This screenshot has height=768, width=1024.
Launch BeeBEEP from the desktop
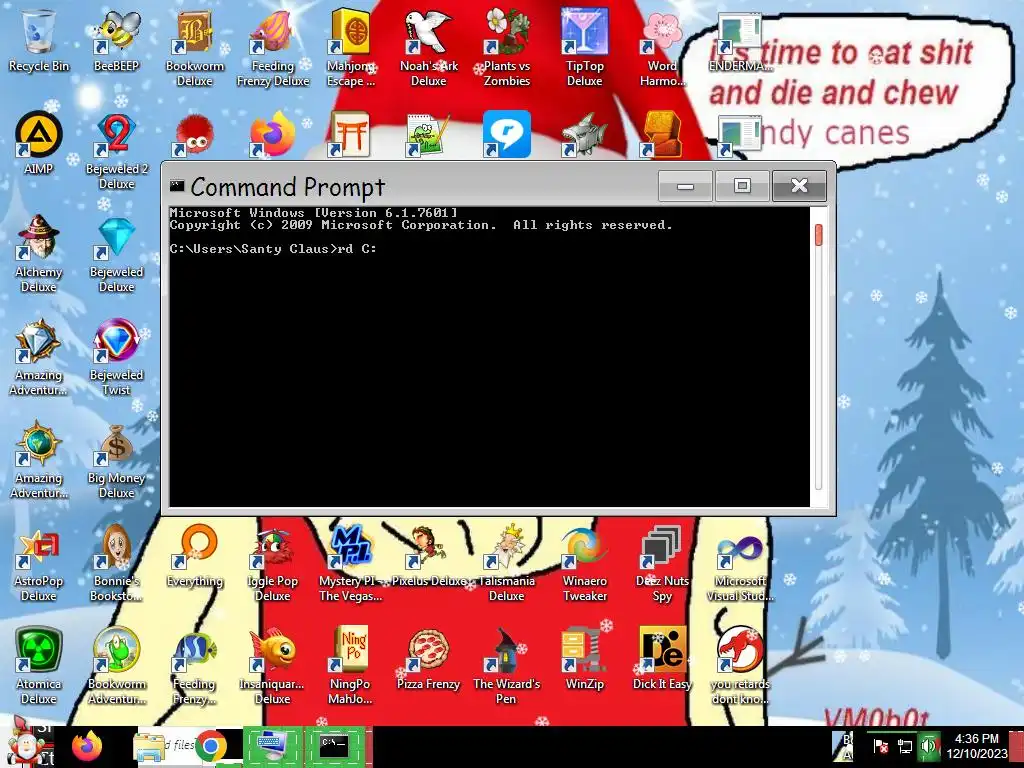[116, 39]
